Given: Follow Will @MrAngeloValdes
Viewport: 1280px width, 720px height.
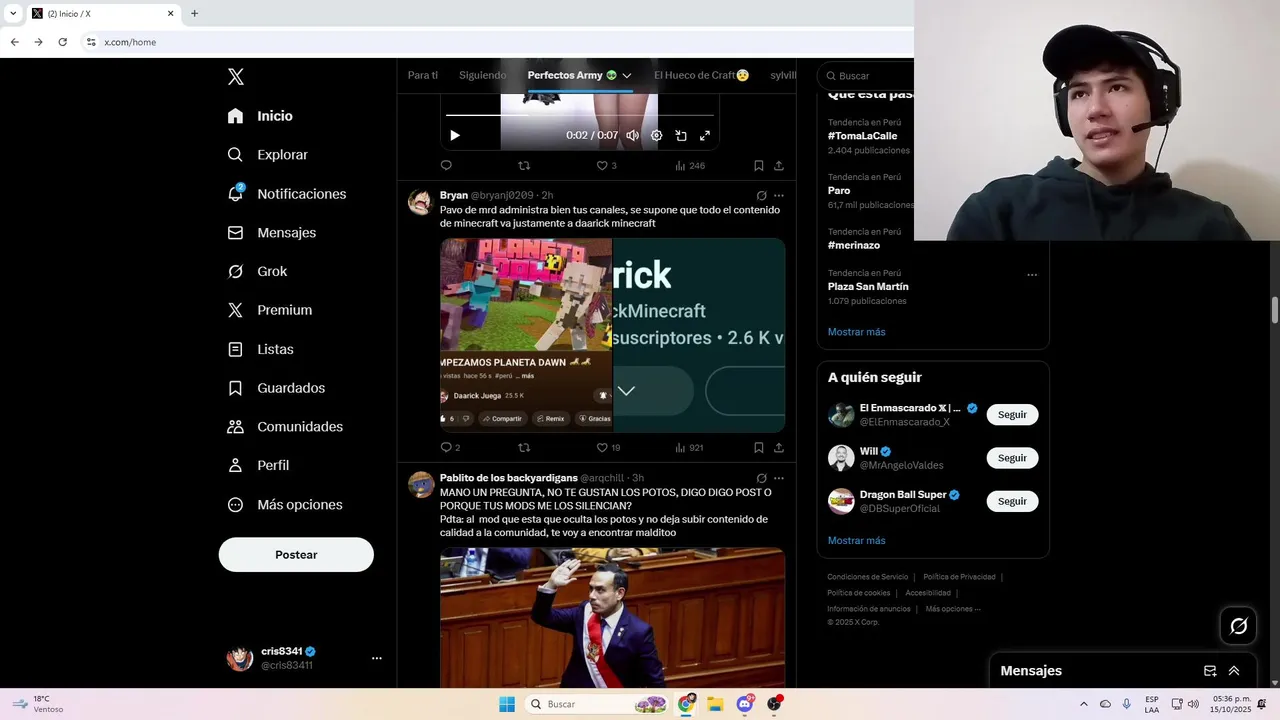Looking at the screenshot, I should tap(1012, 458).
